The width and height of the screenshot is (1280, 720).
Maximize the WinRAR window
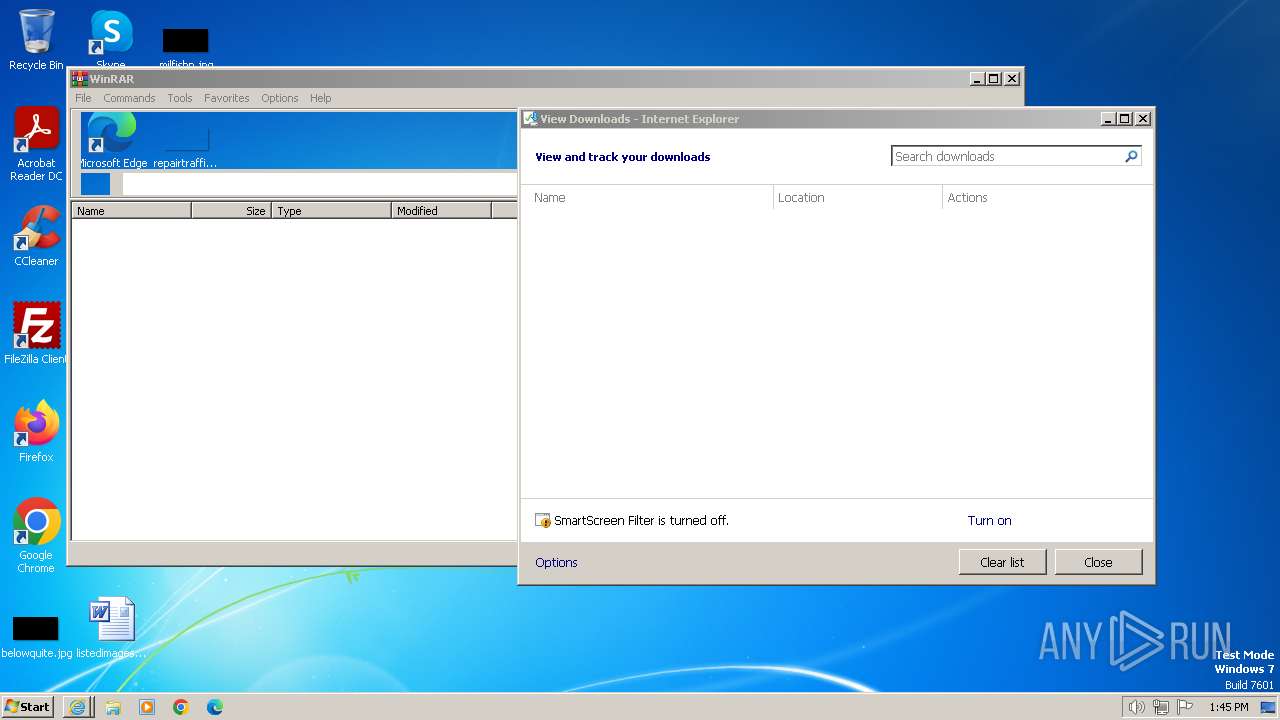click(994, 79)
